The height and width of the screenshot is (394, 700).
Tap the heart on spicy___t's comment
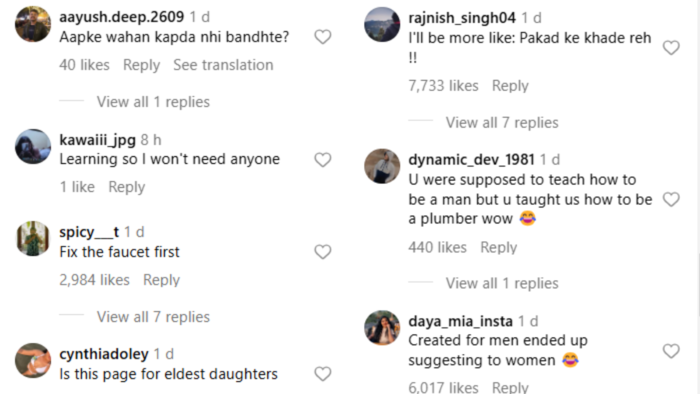322,252
